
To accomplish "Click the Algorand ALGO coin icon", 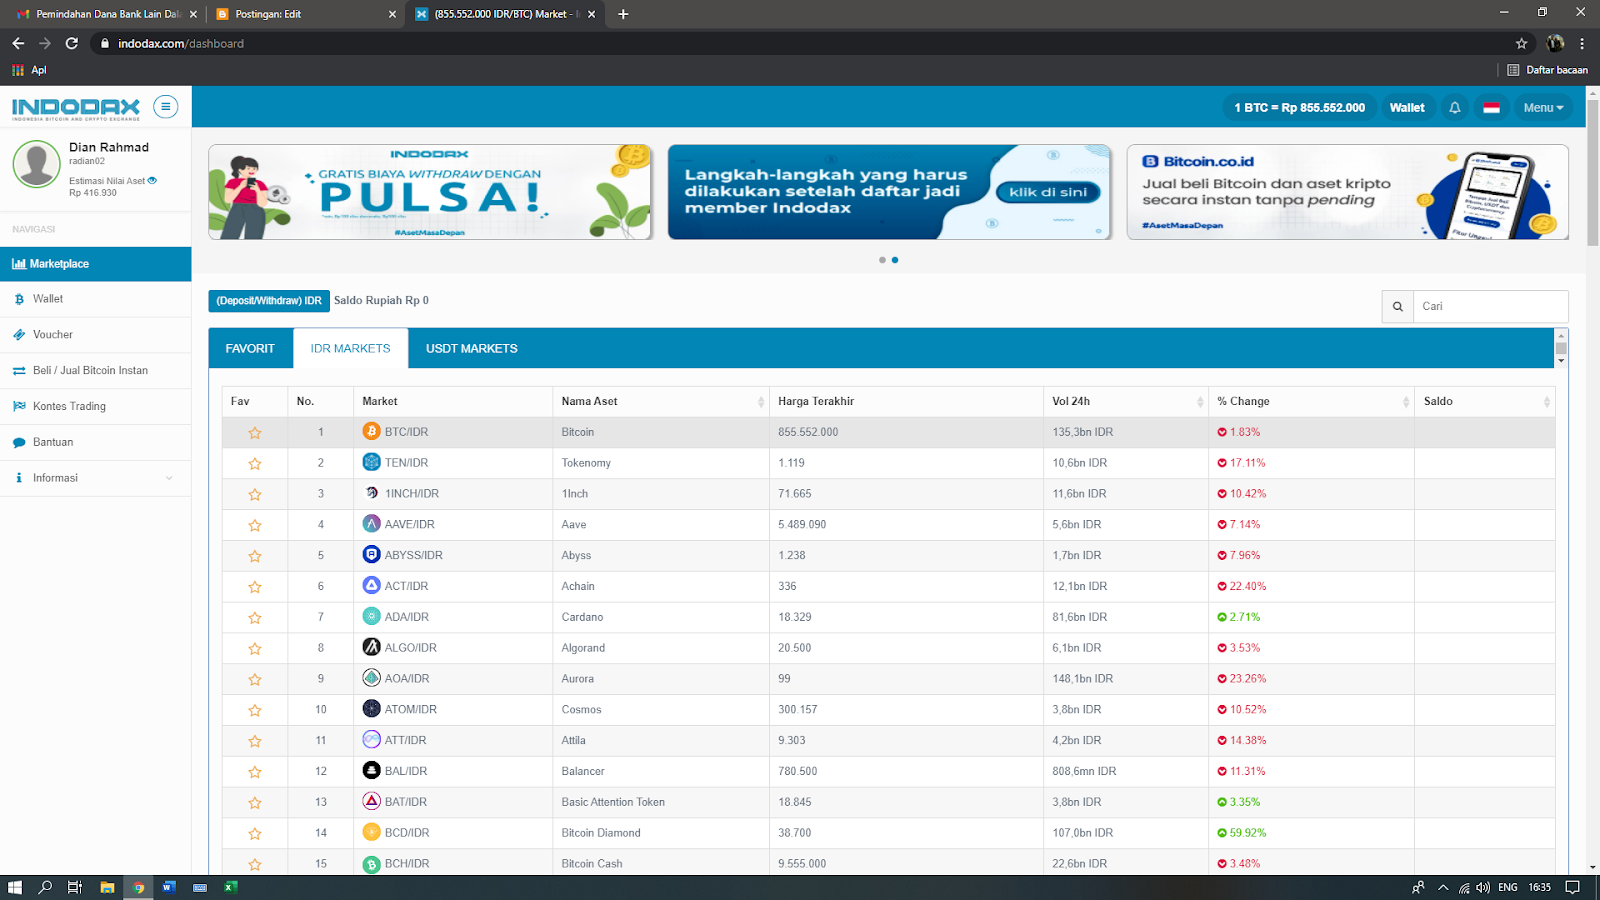I will [371, 647].
